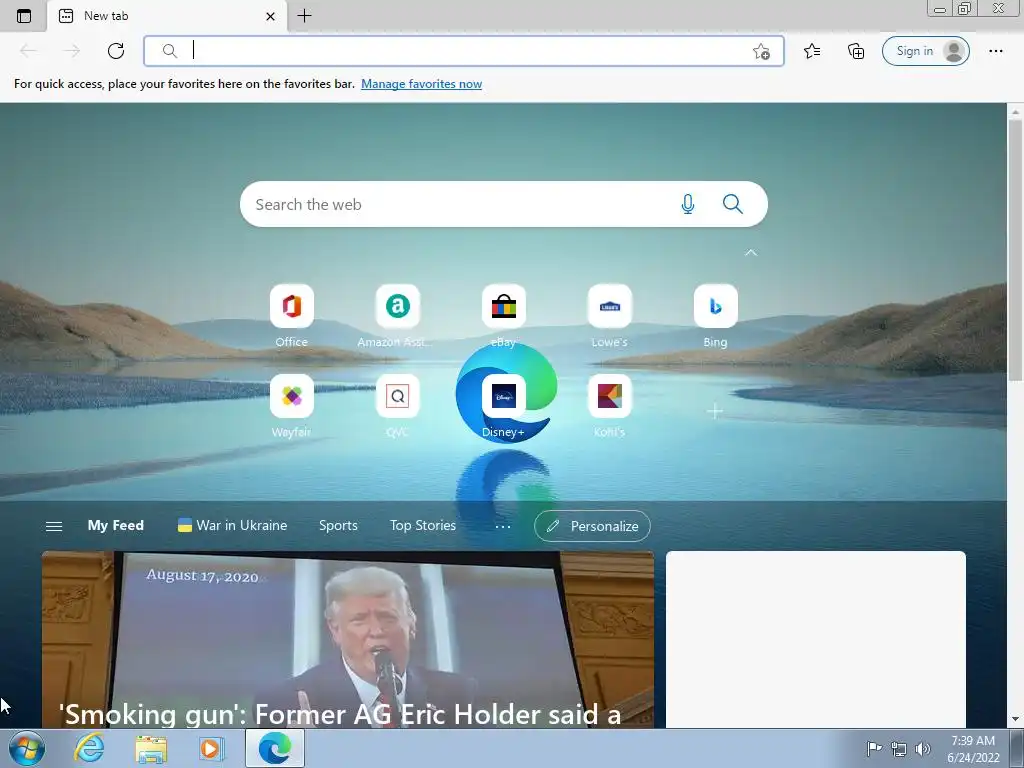1024x768 pixels.
Task: Add this page to favorites star
Action: tap(761, 52)
